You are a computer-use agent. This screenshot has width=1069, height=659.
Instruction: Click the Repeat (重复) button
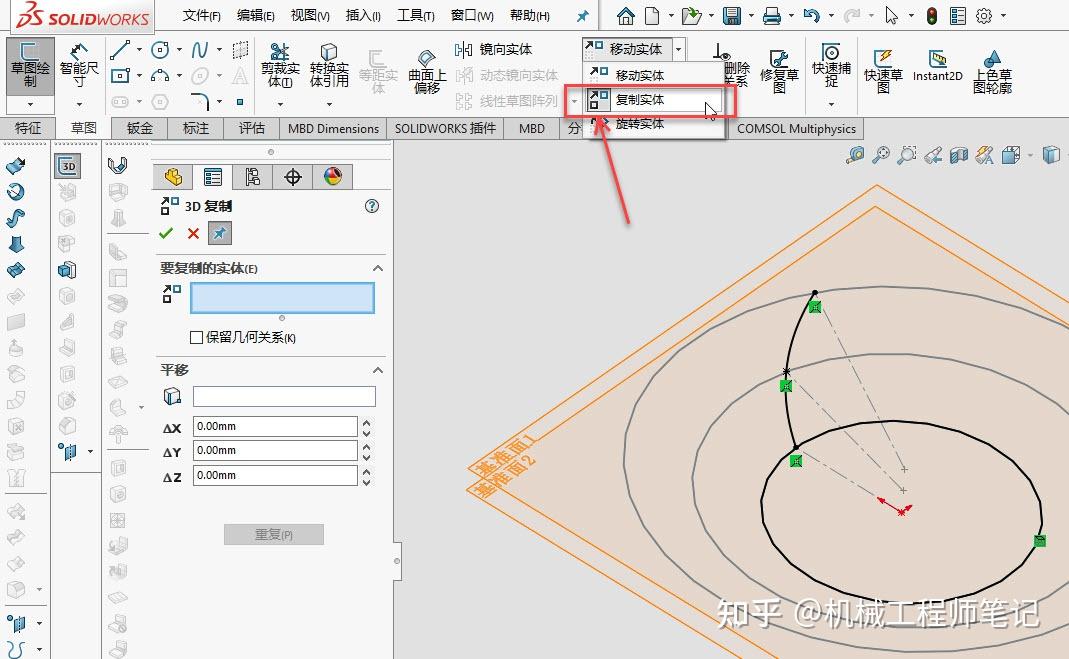[x=273, y=534]
